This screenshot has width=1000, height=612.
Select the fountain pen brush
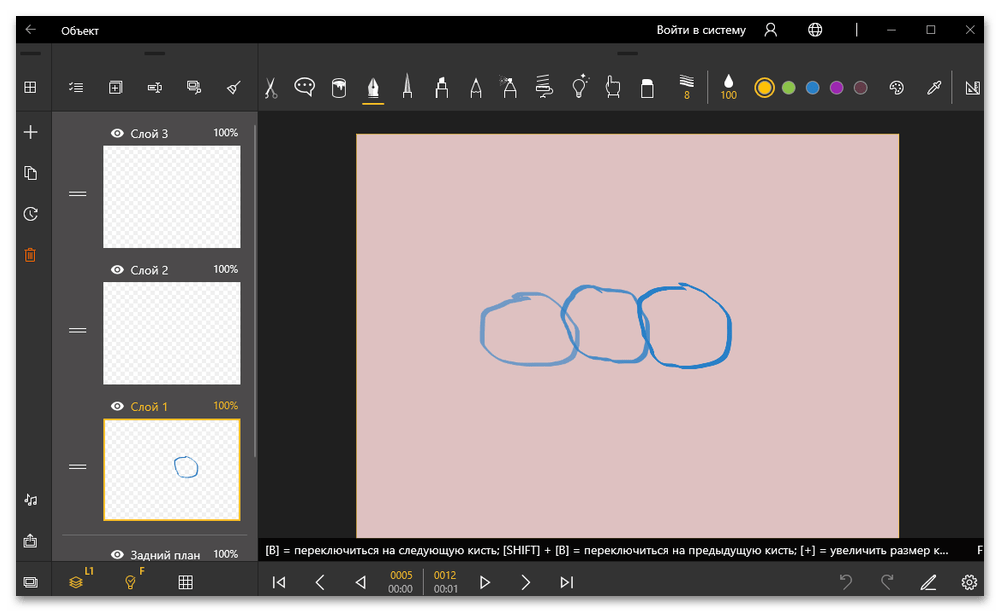point(373,88)
